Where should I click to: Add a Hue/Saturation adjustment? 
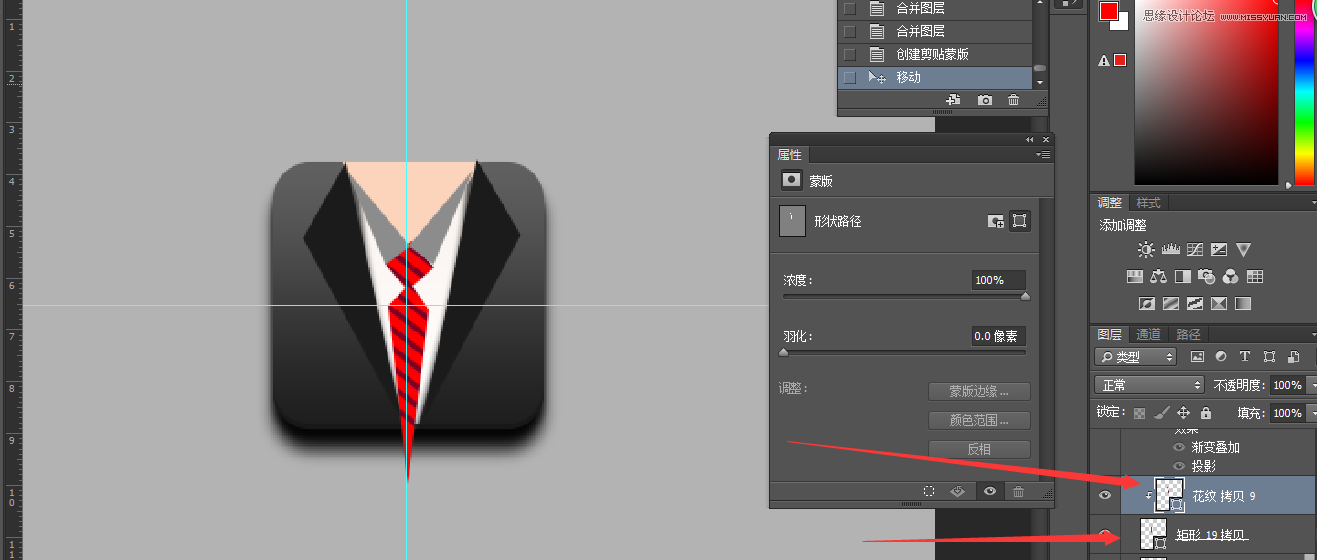point(1135,276)
